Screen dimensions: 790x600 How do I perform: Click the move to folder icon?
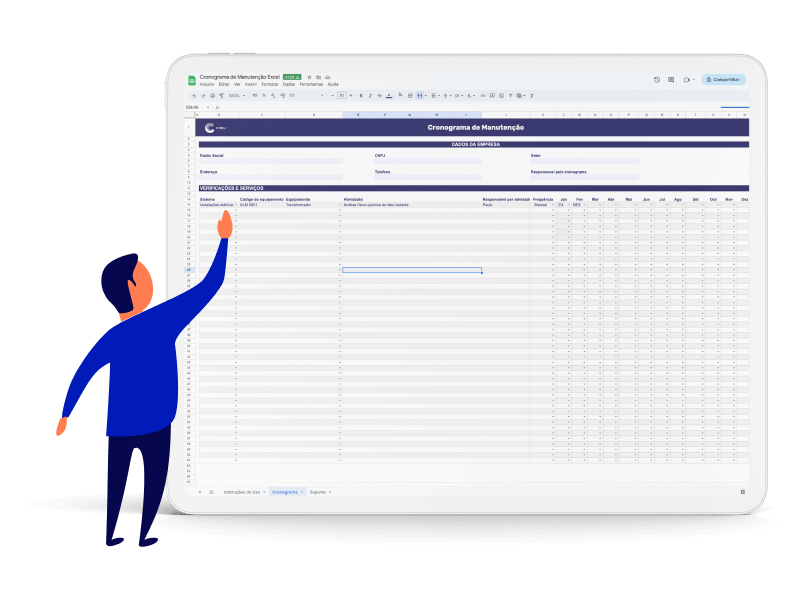coord(318,77)
